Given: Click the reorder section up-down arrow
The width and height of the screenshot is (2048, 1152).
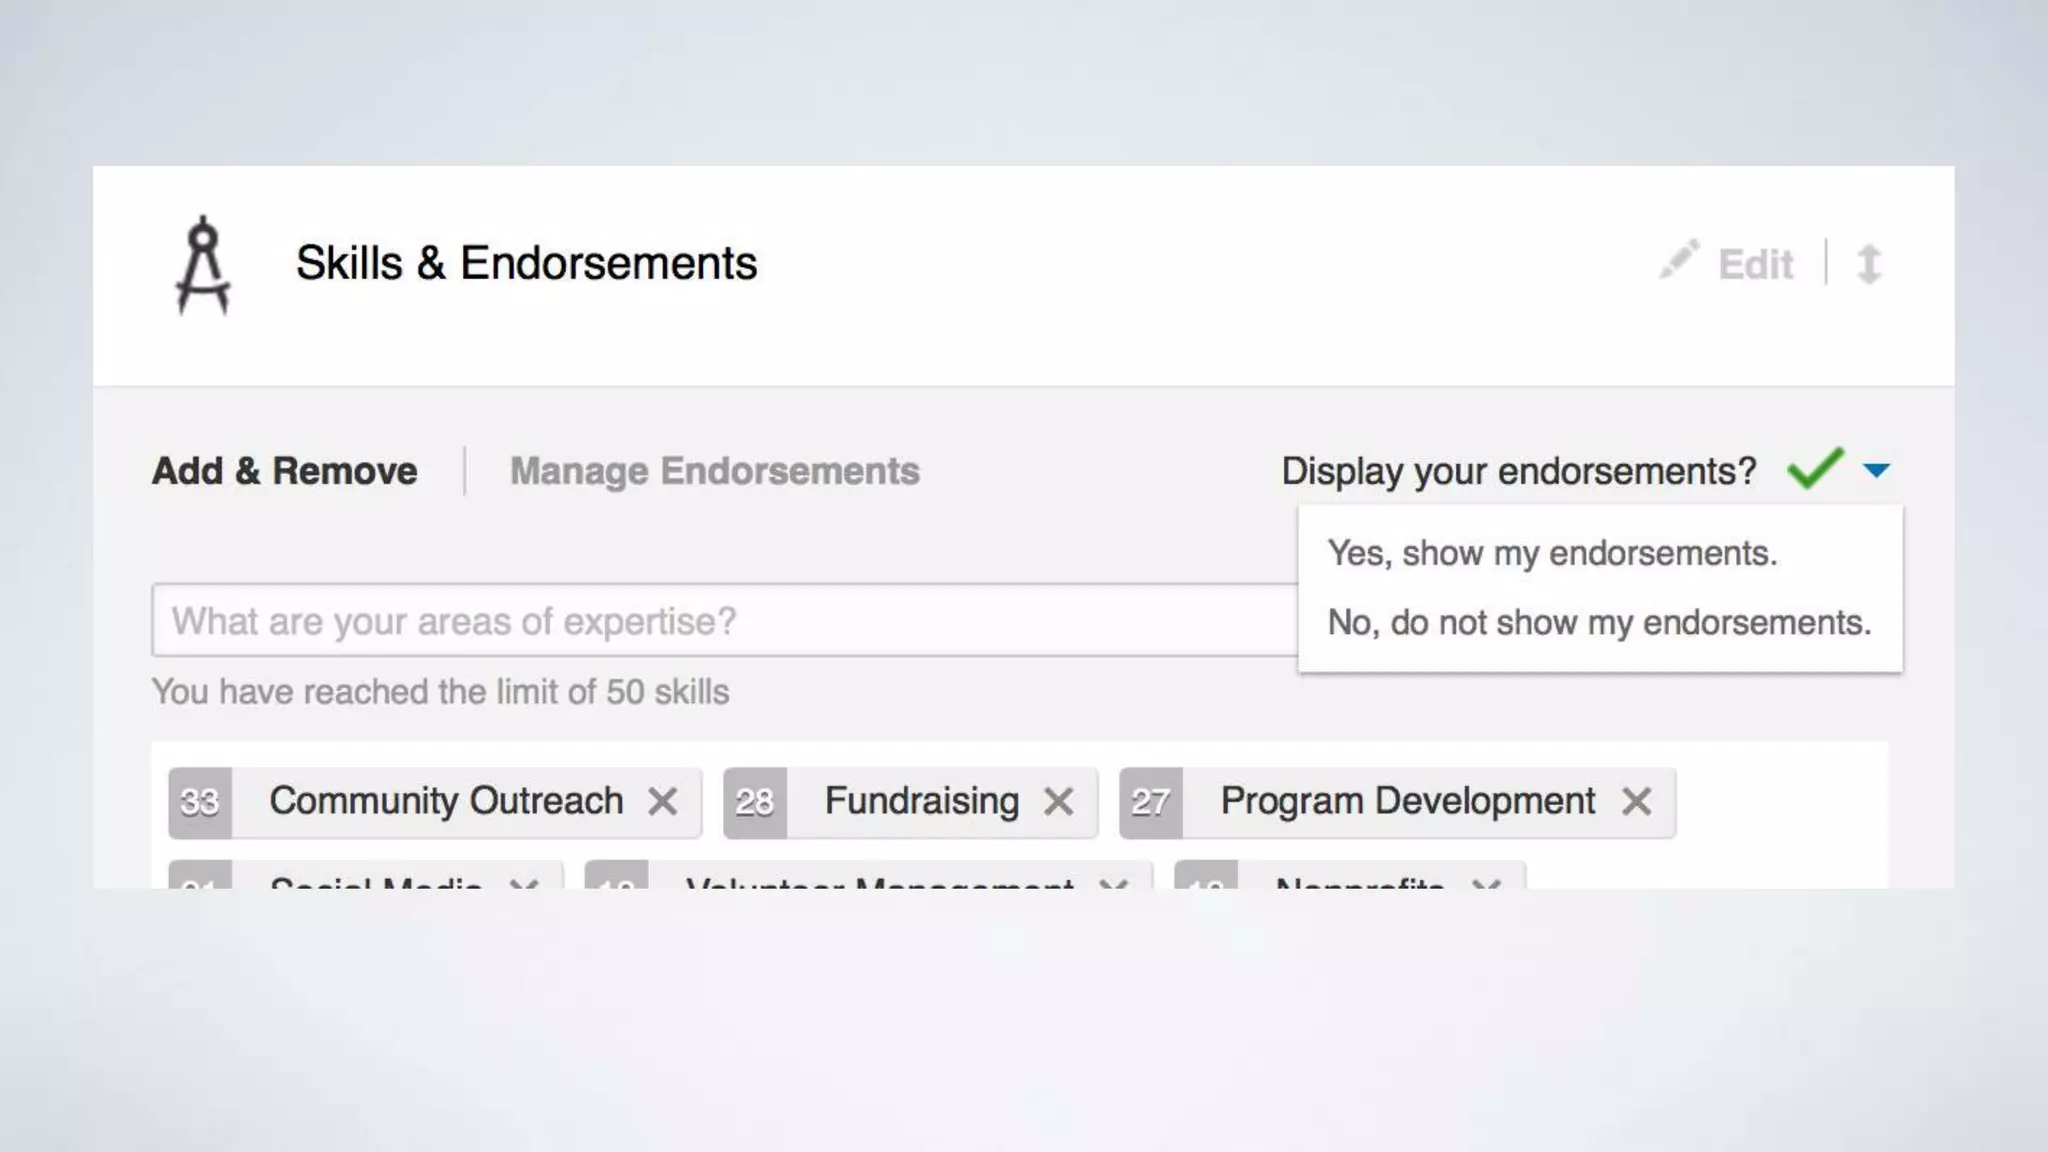Looking at the screenshot, I should pos(1869,265).
